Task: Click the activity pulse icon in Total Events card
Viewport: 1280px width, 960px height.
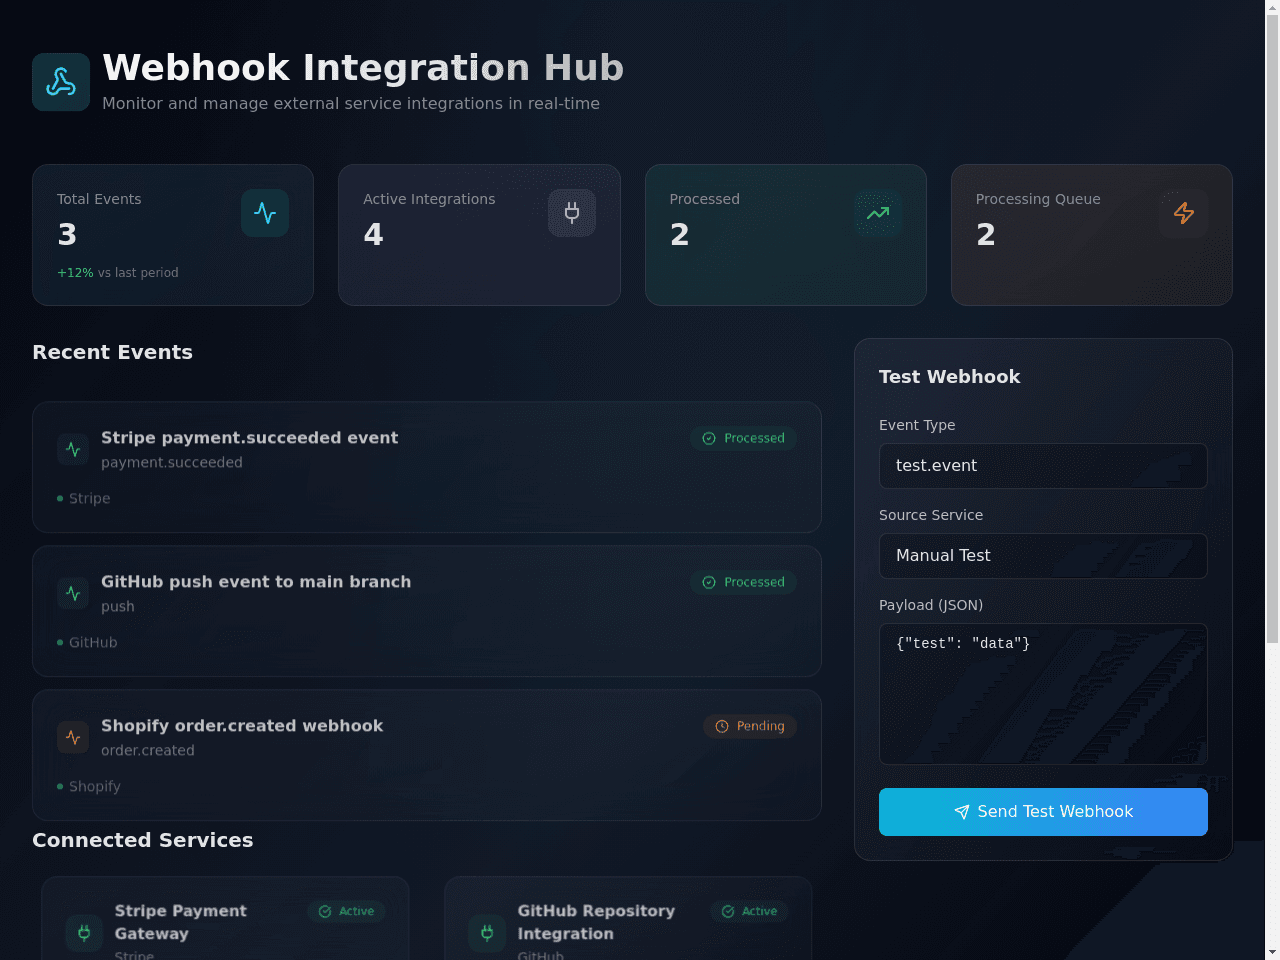Action: coord(265,213)
